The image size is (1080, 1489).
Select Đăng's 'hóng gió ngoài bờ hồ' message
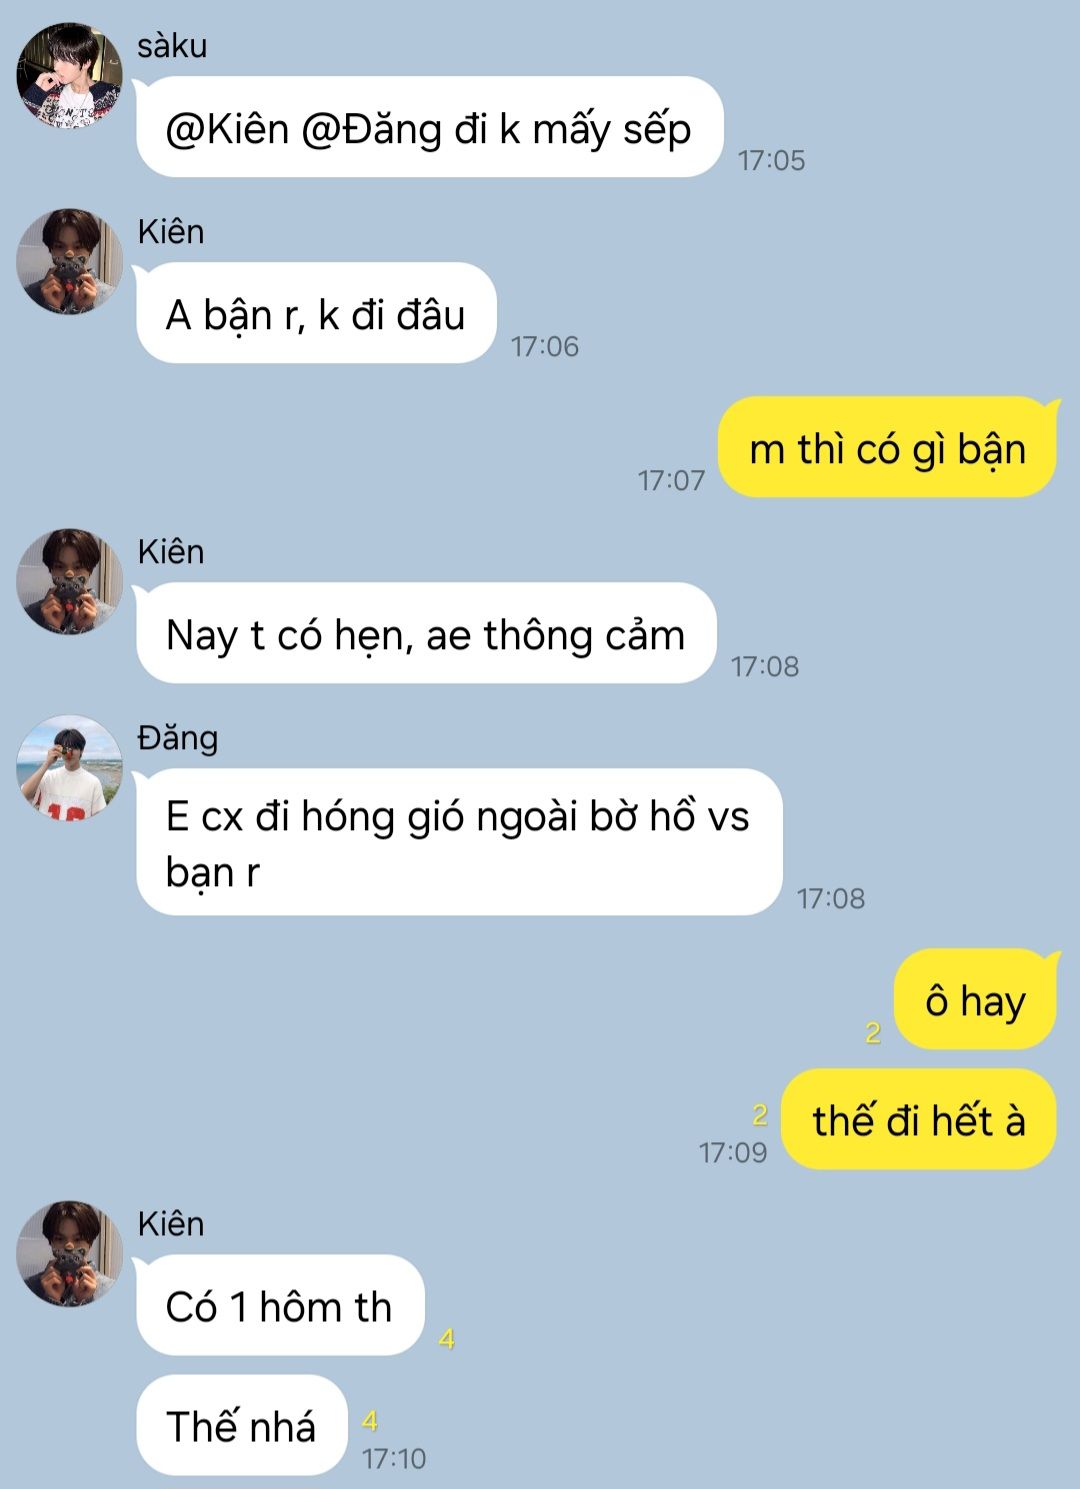click(459, 842)
